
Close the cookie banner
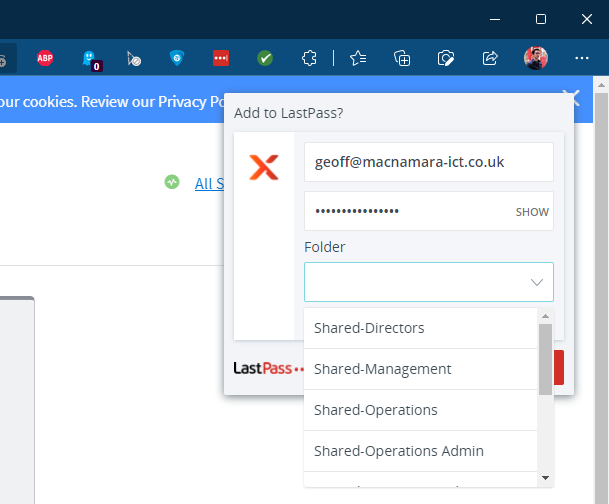click(x=575, y=97)
